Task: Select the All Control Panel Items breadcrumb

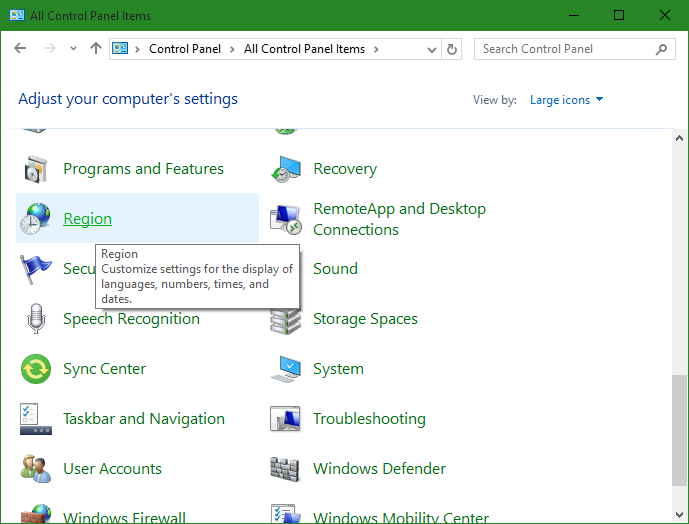Action: point(305,49)
